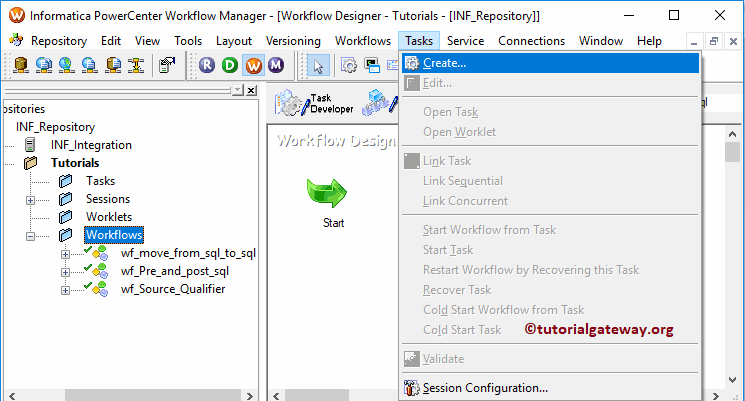Viewport: 745px width, 401px height.
Task: Expand the wf_move_from_sql_to_sql node
Action: [66, 254]
